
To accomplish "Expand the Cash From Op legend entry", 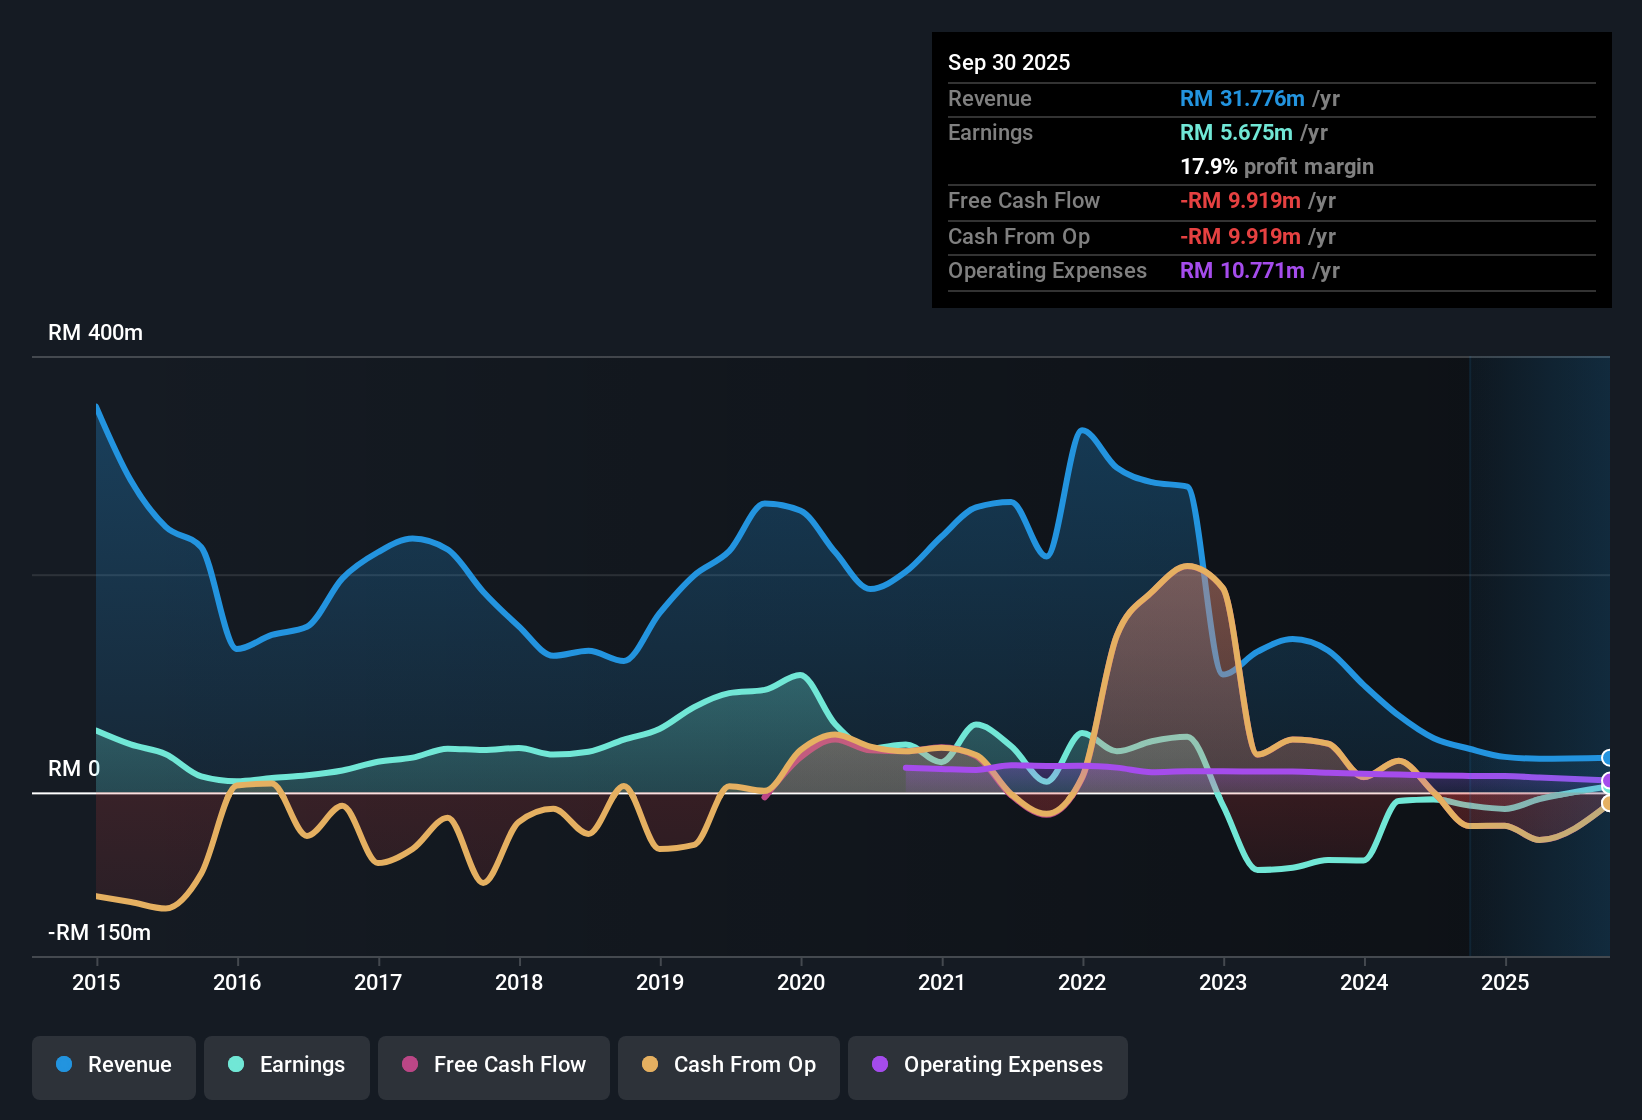I will pos(728,1065).
